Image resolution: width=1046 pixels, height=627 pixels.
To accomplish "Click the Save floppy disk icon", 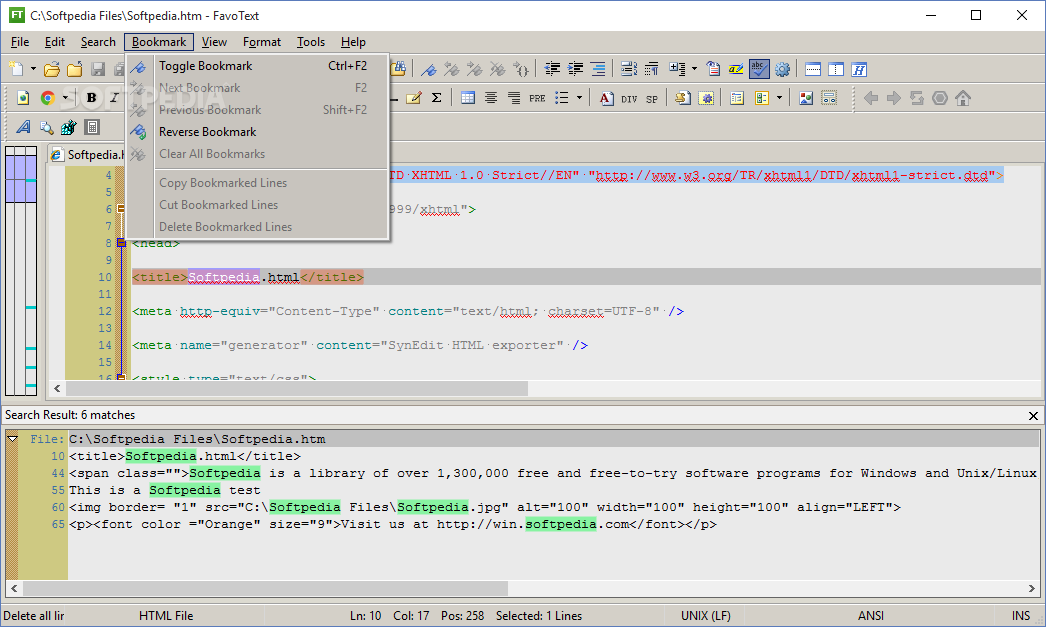I will 98,69.
